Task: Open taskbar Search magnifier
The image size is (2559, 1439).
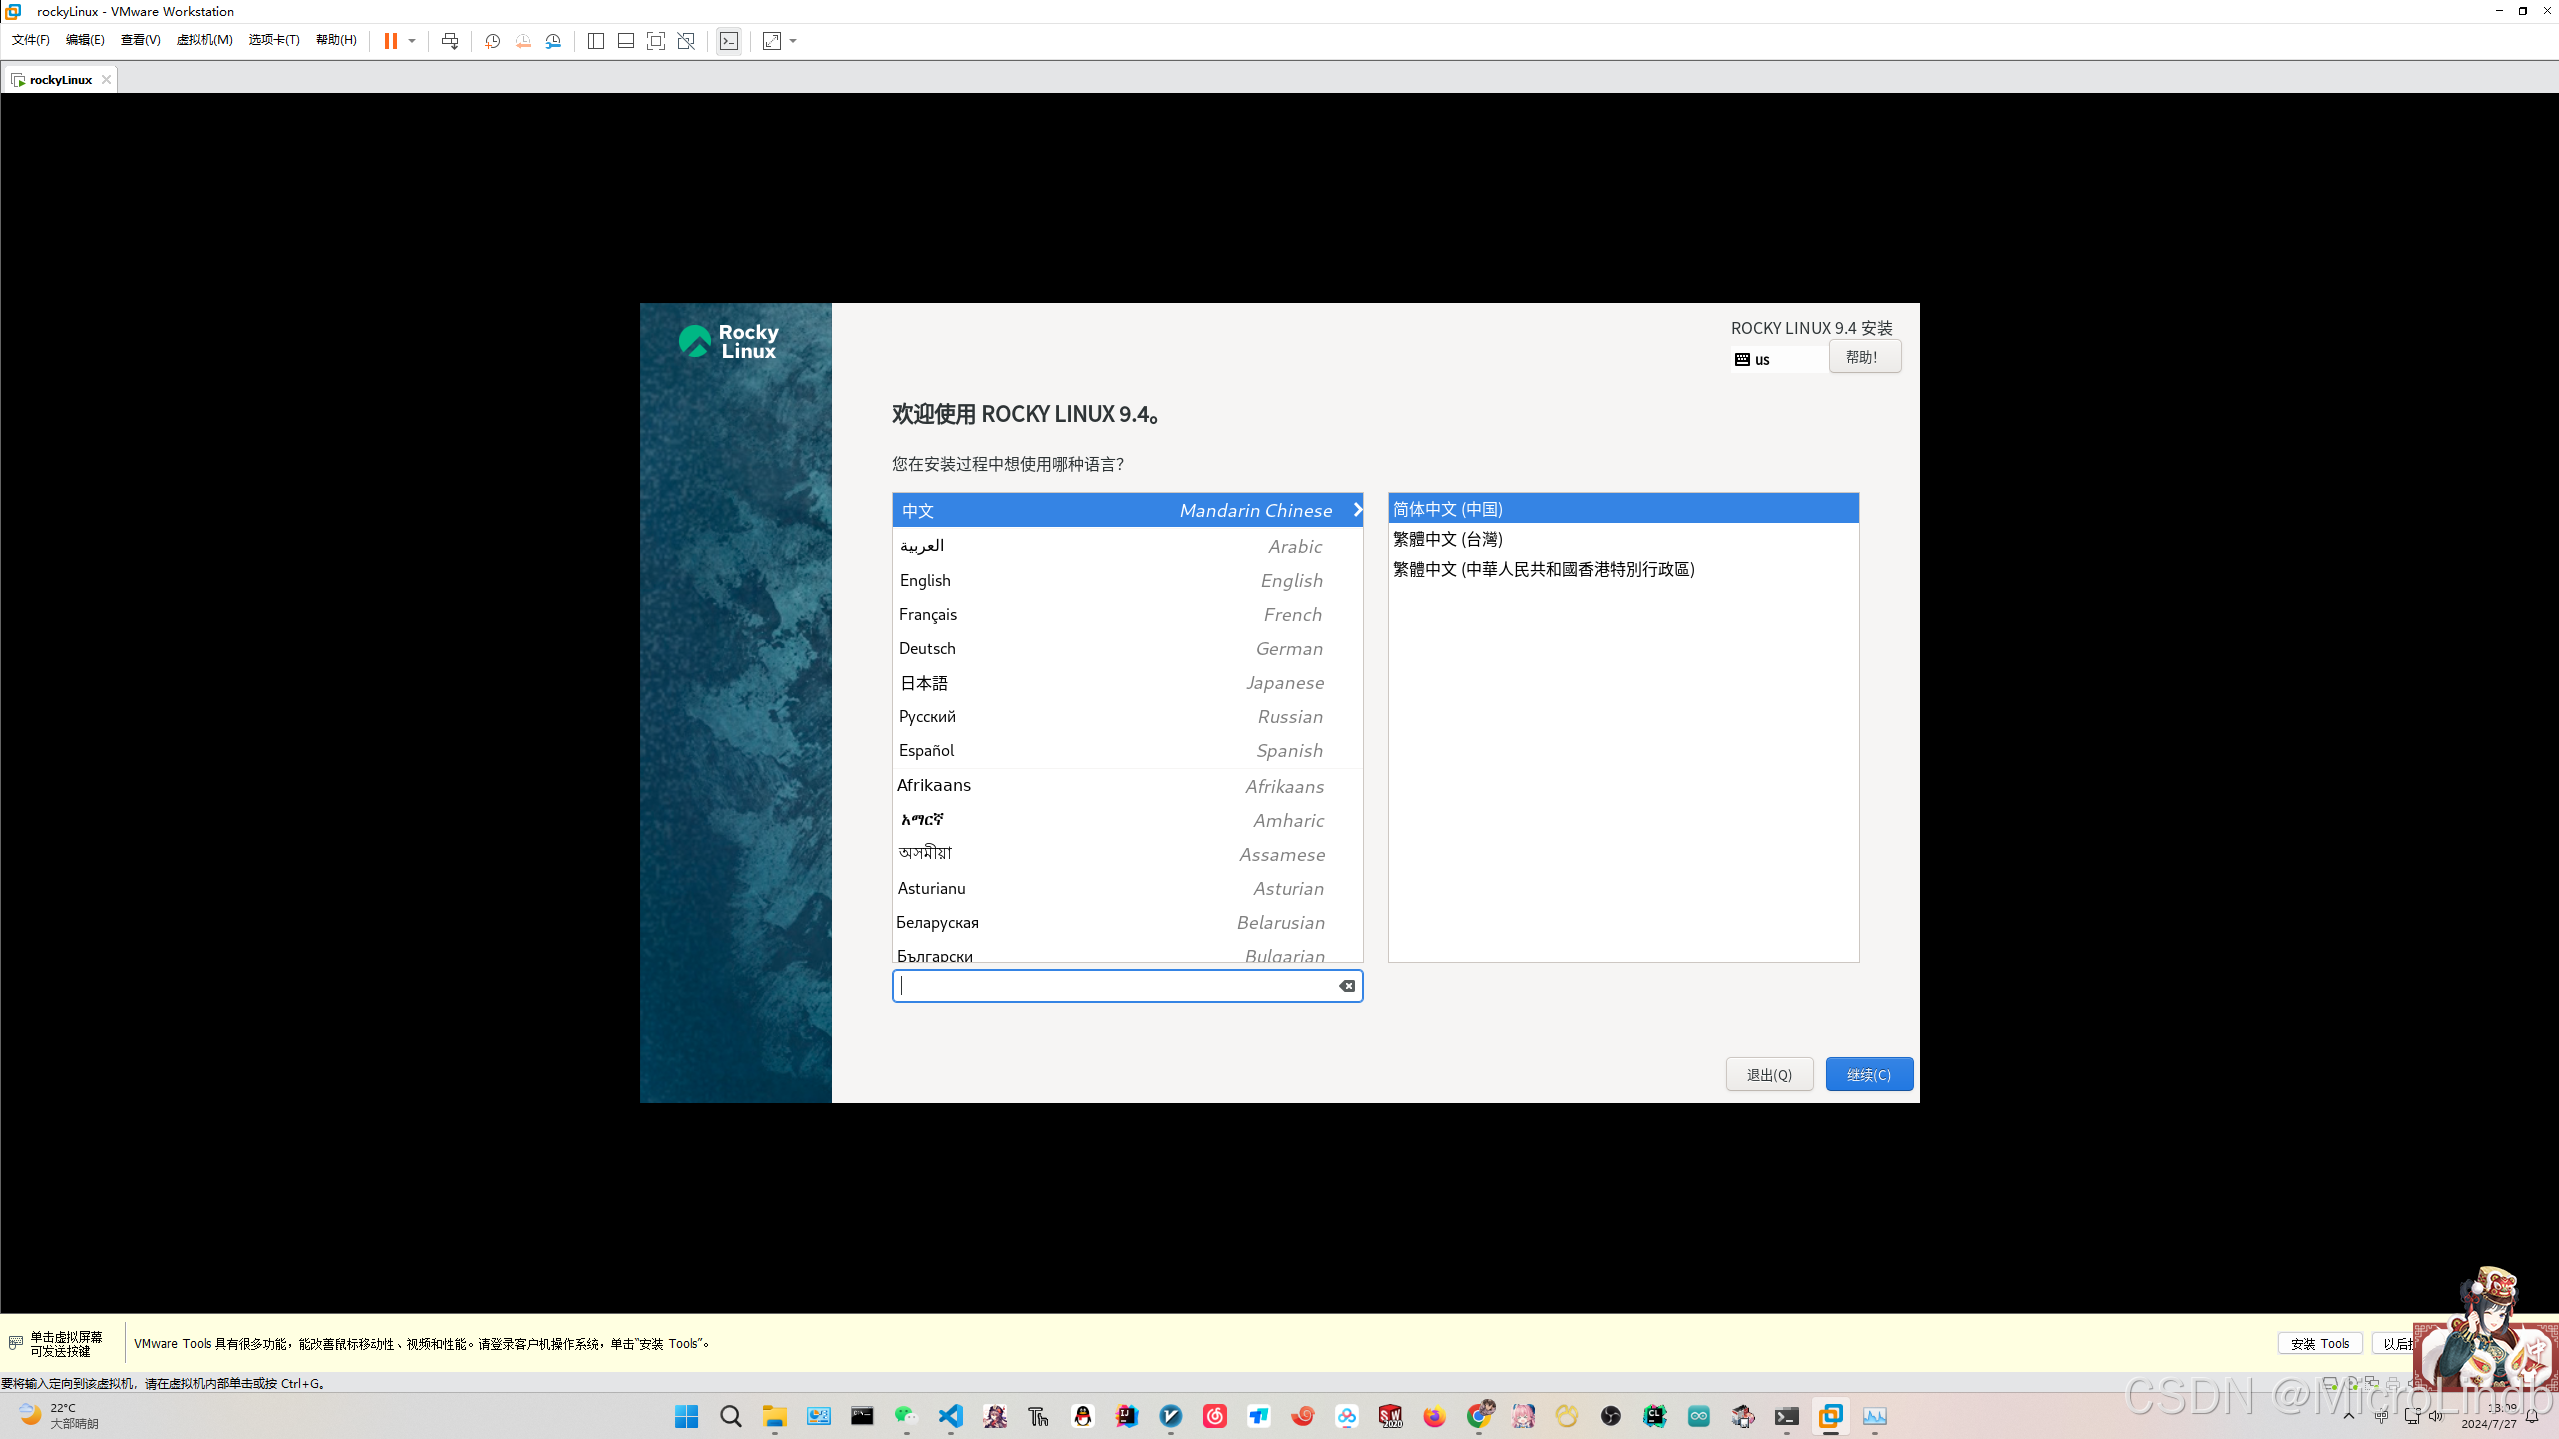Action: tap(731, 1416)
